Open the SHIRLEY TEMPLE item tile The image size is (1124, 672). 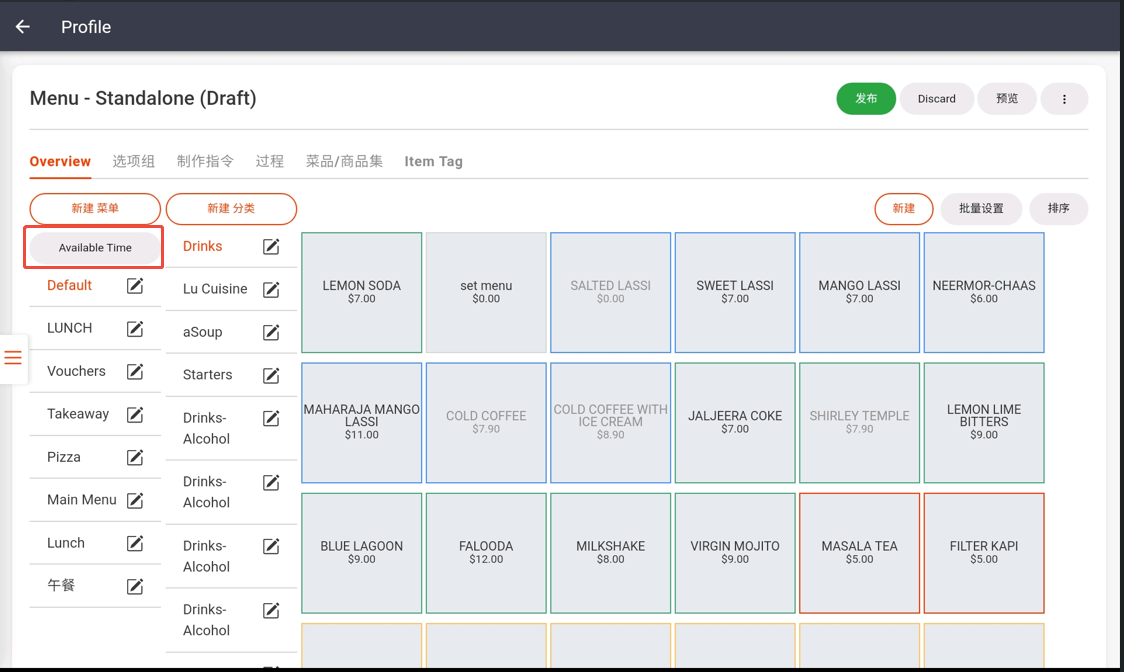[x=859, y=423]
